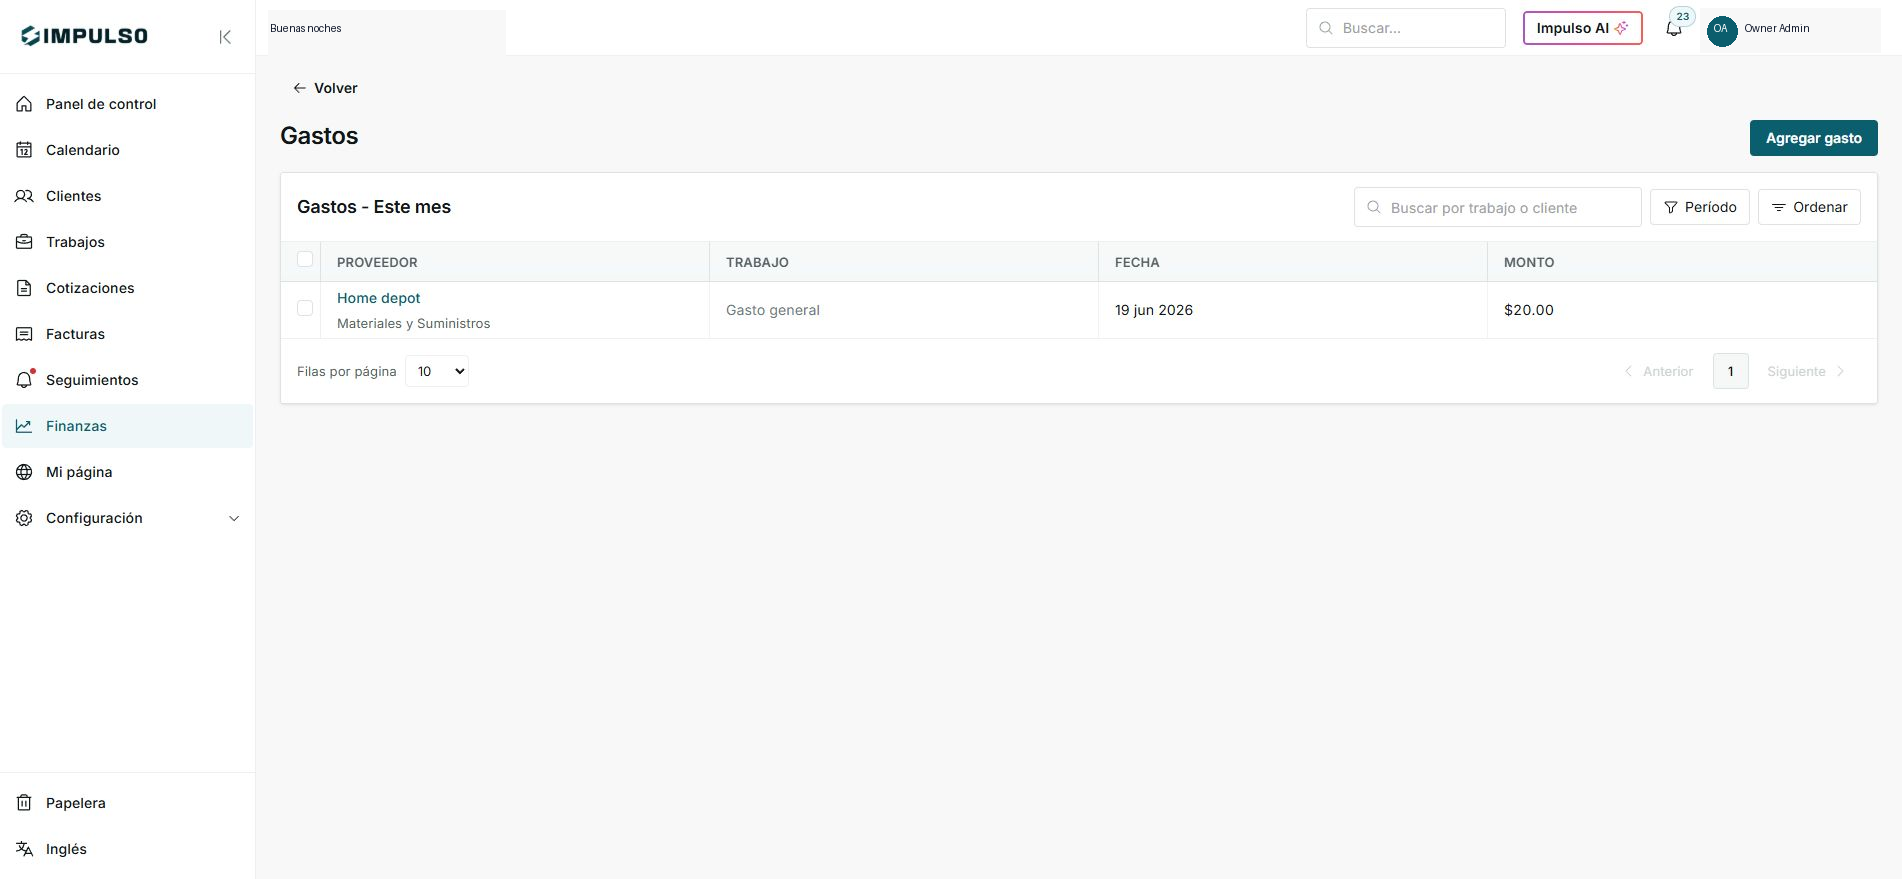1902x879 pixels.
Task: Open the Período filter dropdown
Action: (x=1699, y=207)
